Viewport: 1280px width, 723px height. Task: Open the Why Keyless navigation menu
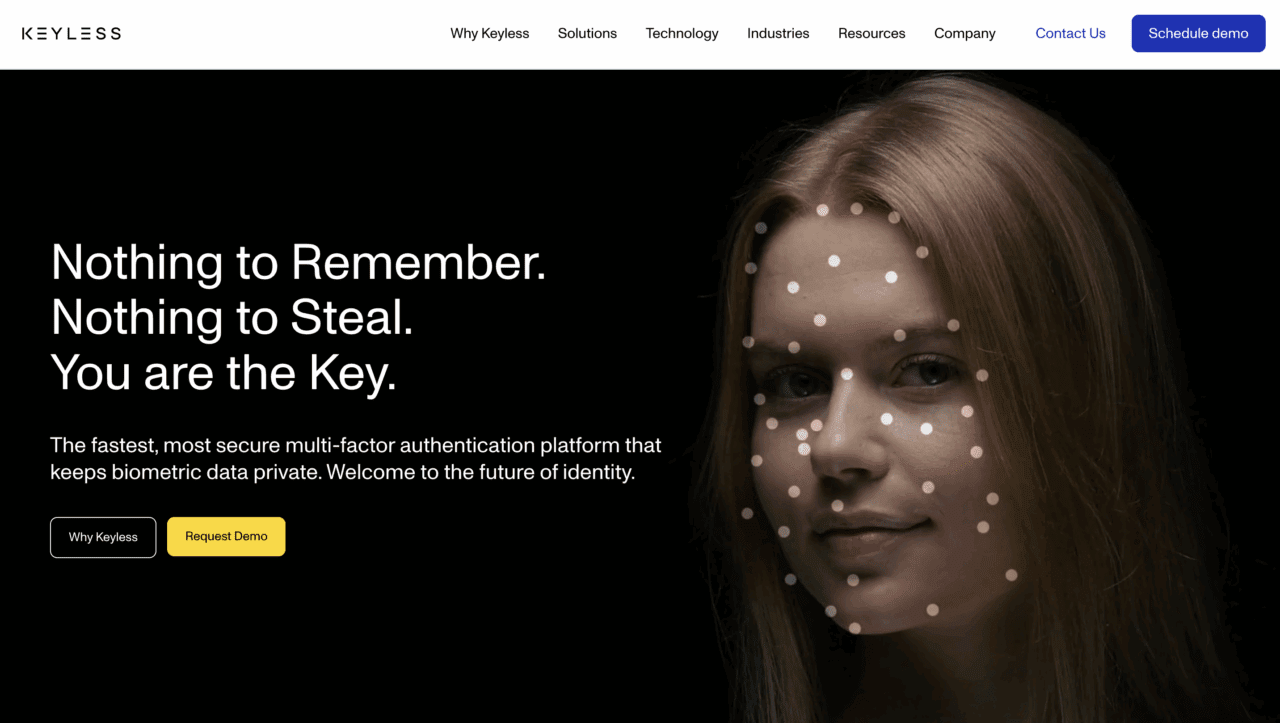point(489,33)
